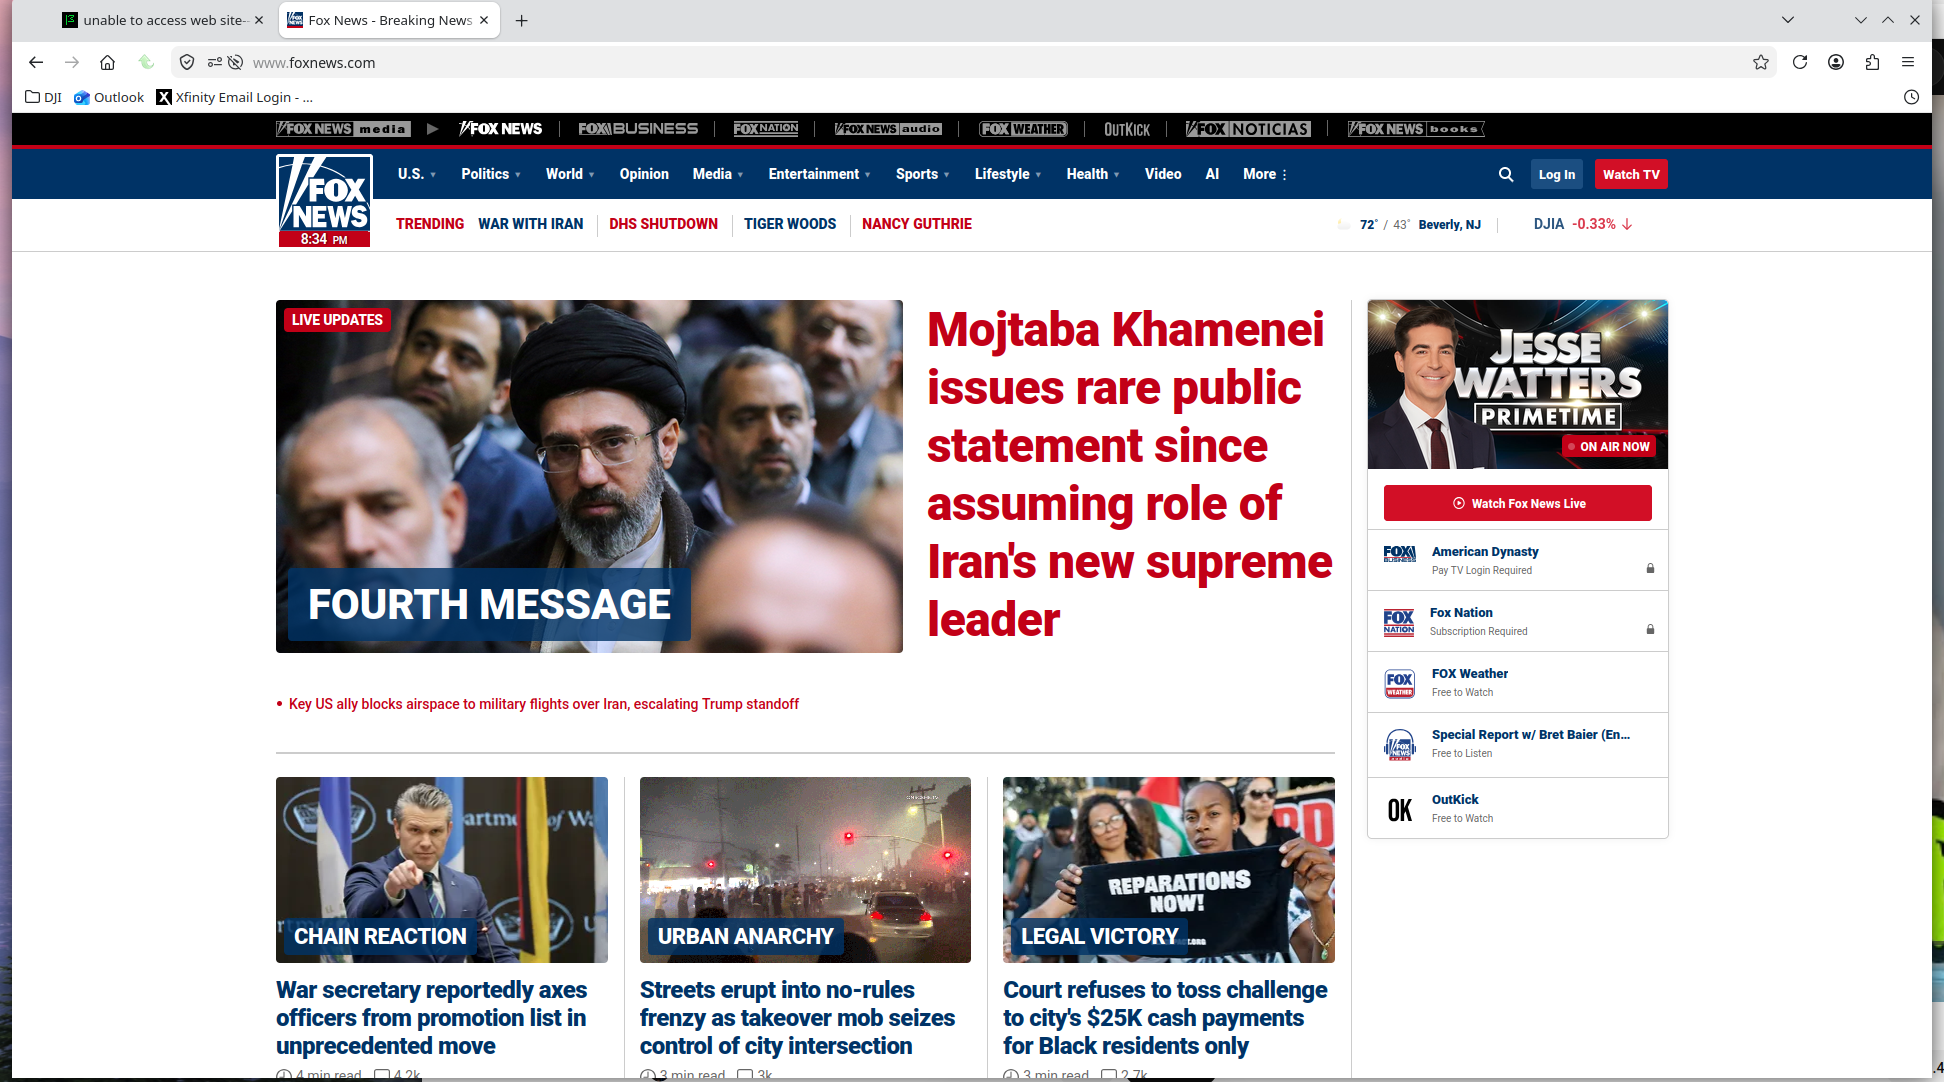The image size is (1944, 1082).
Task: Open the WAR WITH IRAN trending link
Action: point(530,224)
